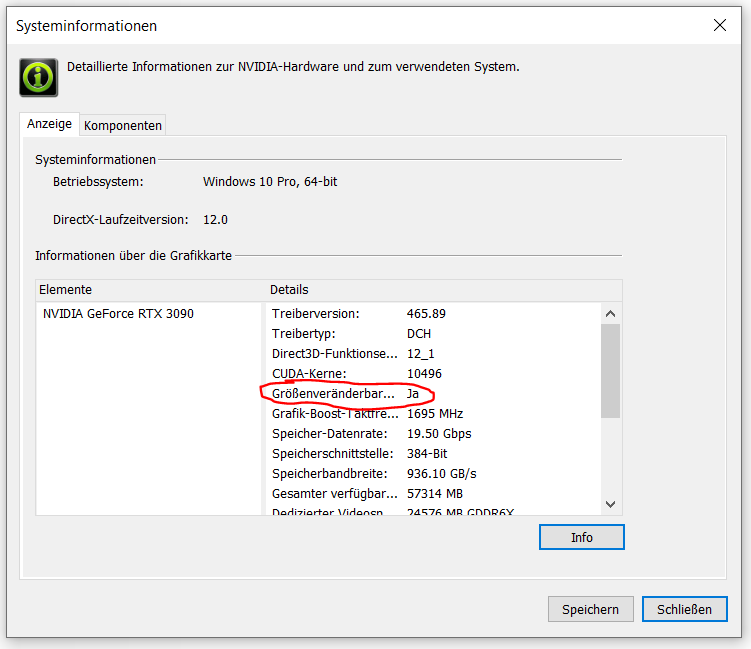Click scroll-down arrow of details list
The image size is (751, 649).
(610, 504)
